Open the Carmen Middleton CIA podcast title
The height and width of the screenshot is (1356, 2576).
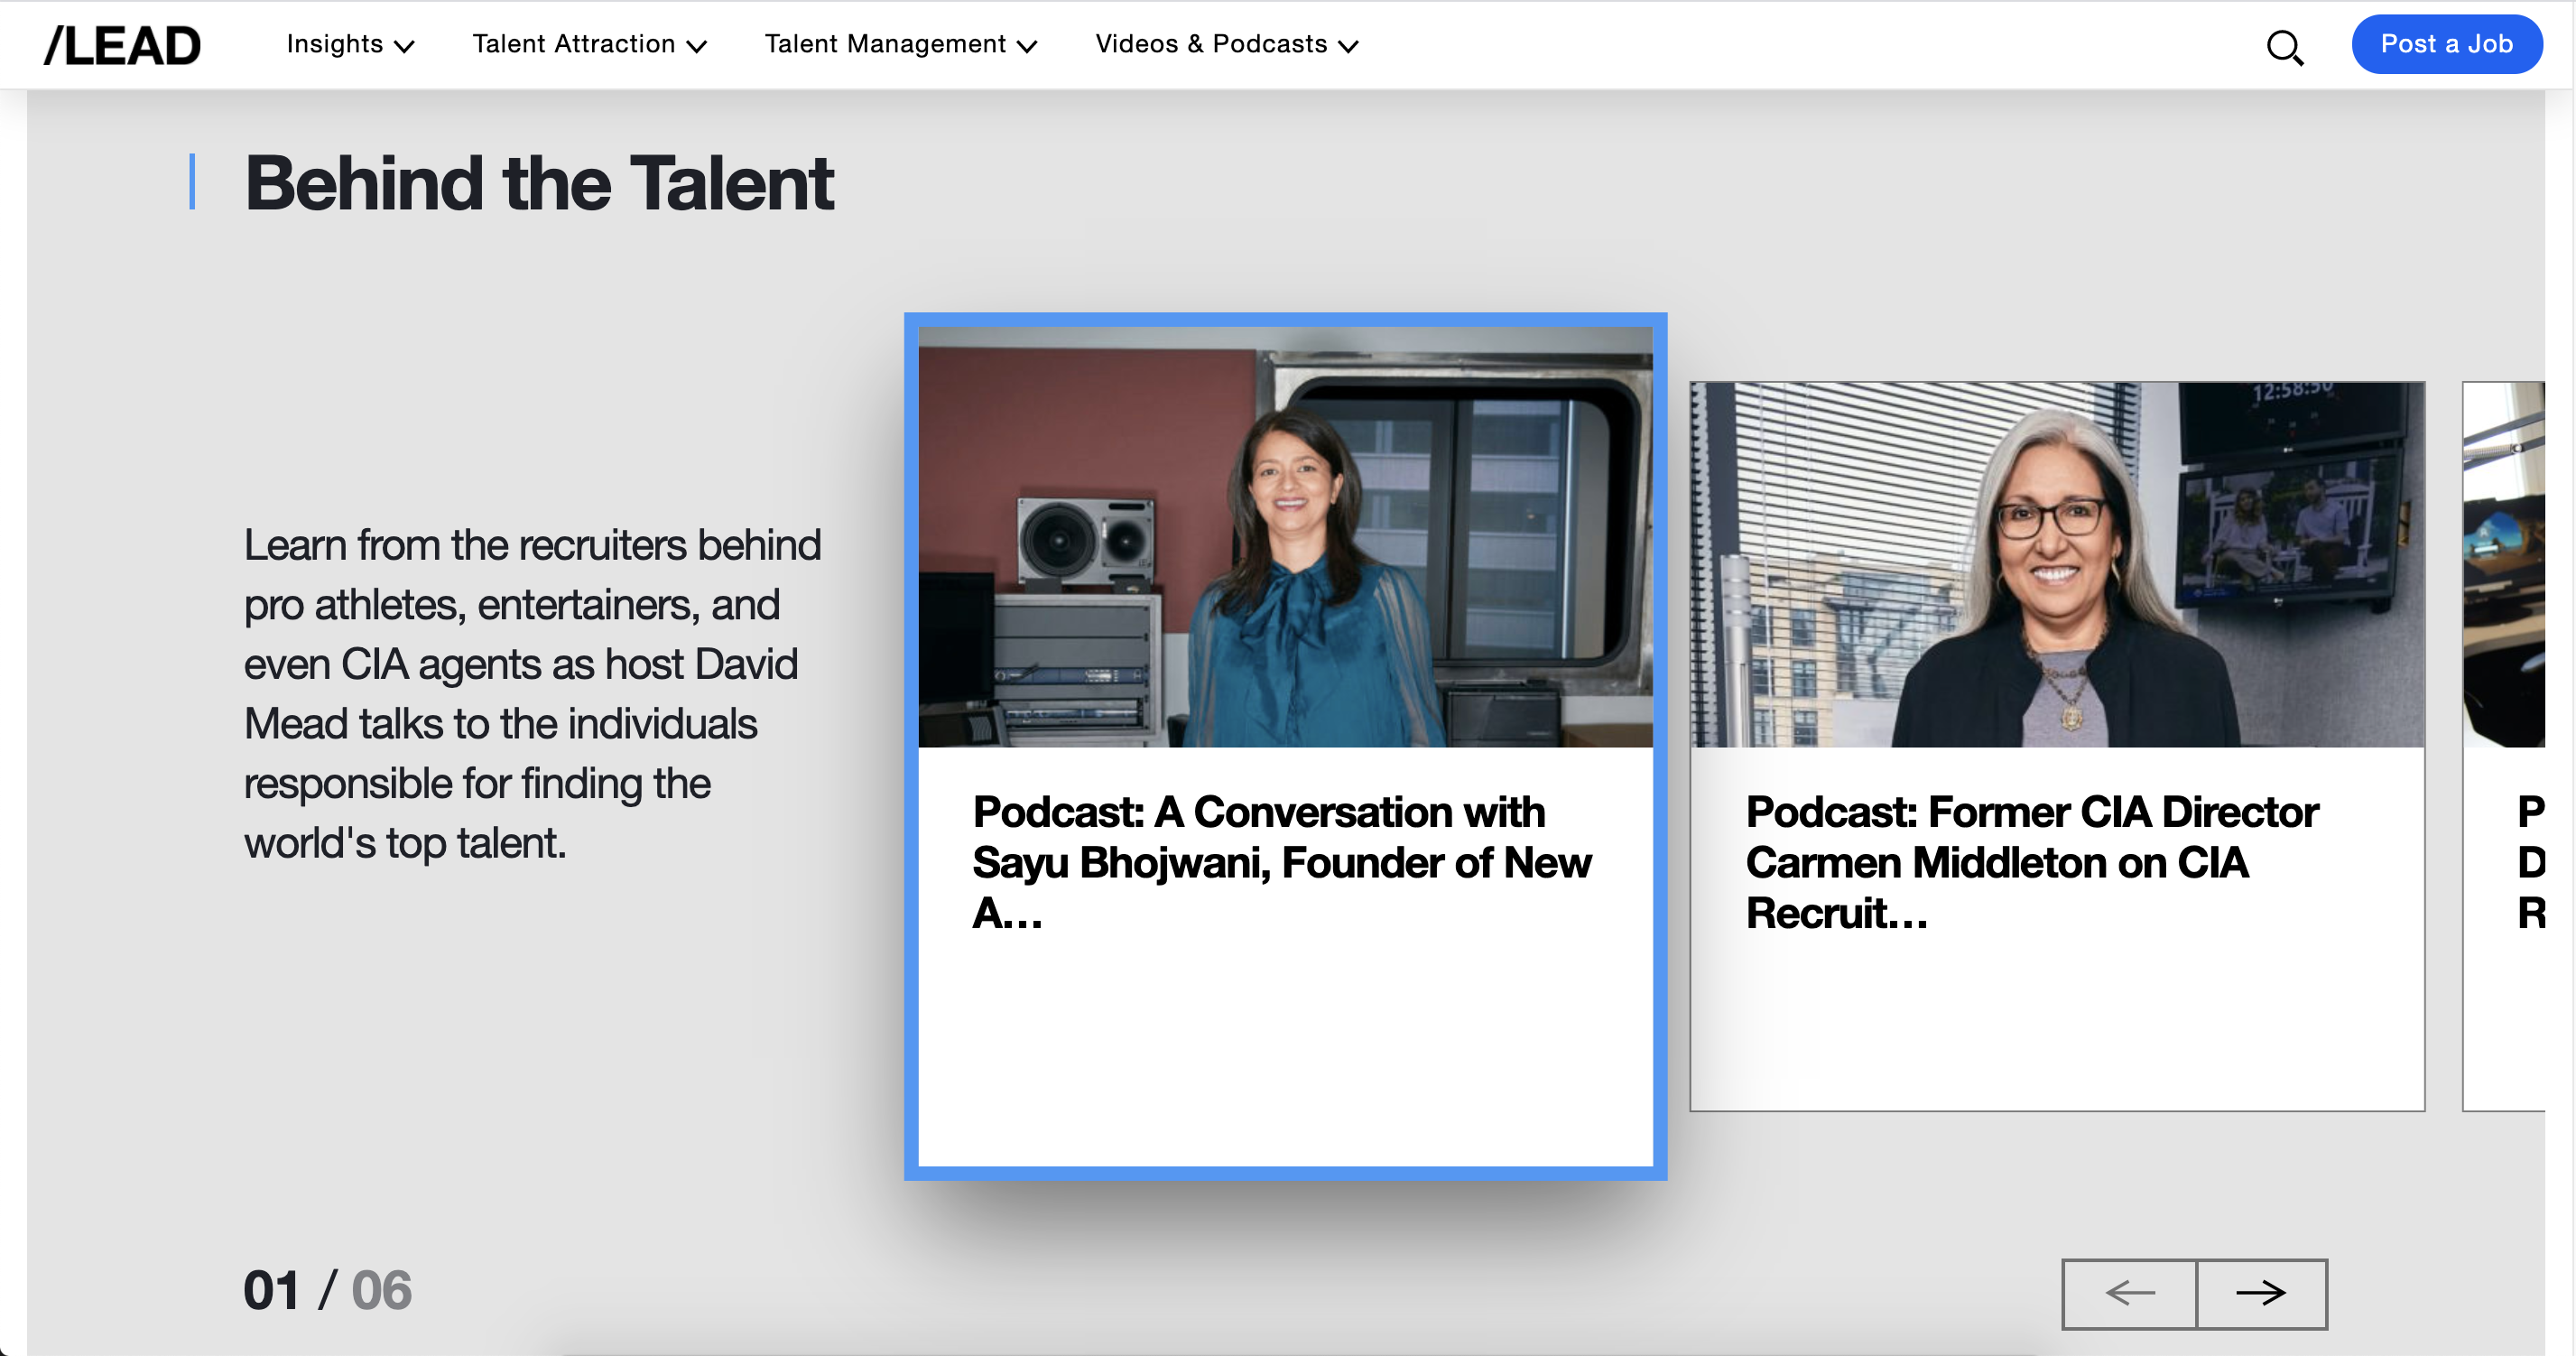[2030, 861]
